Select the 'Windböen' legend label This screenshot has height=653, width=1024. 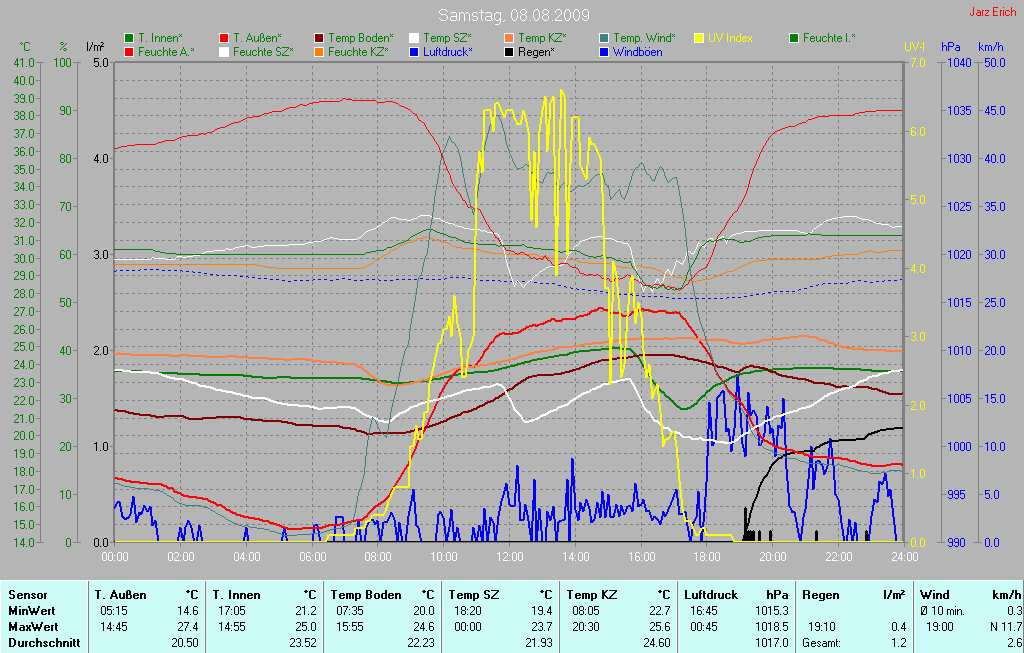(x=638, y=52)
